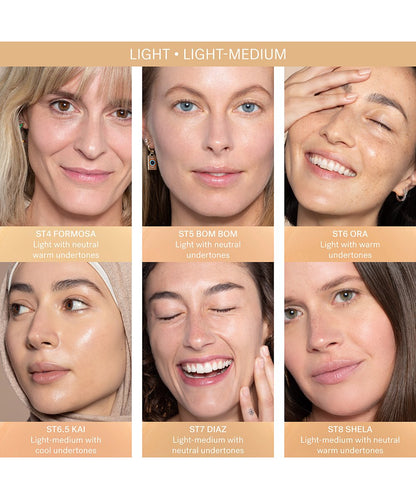Pick the ST5 BOM BOM shade label
This screenshot has height=499, width=416.
[x=208, y=234]
